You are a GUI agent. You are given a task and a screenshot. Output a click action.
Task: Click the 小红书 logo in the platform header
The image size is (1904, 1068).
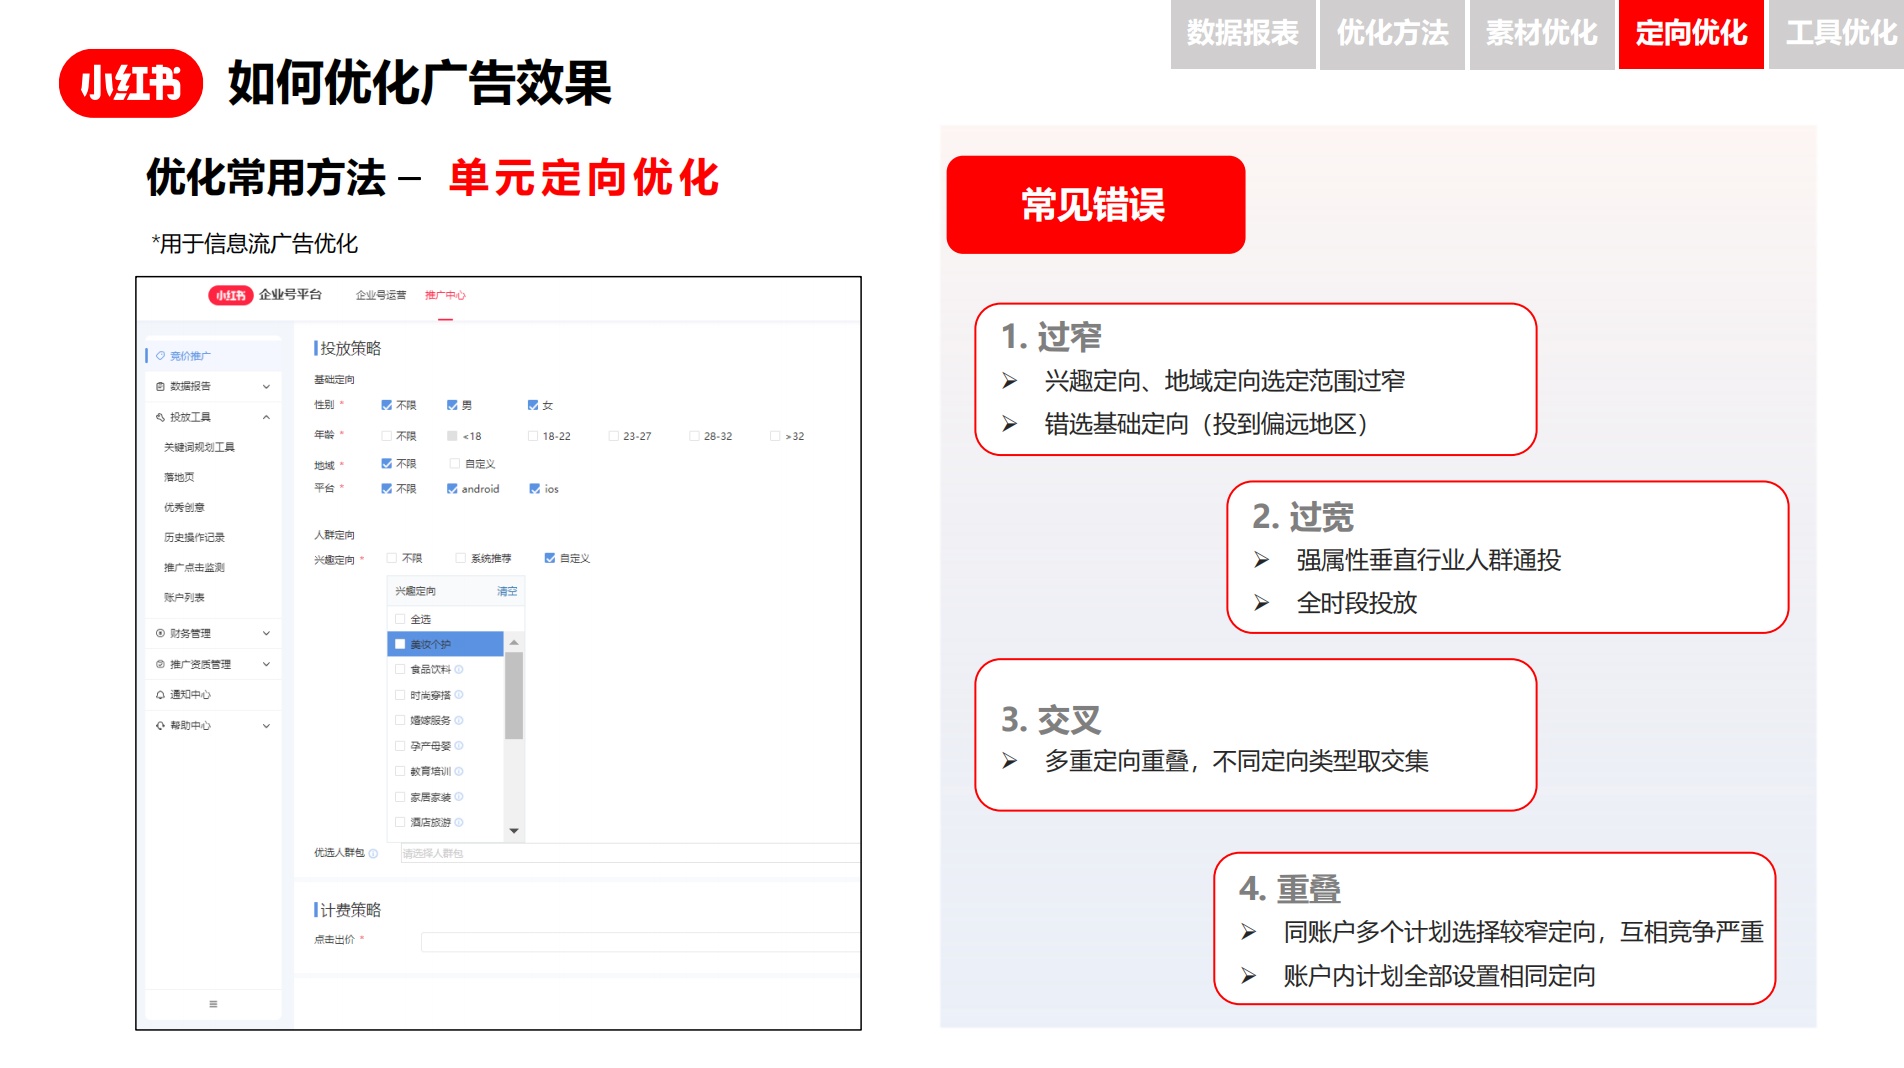pyautogui.click(x=231, y=294)
